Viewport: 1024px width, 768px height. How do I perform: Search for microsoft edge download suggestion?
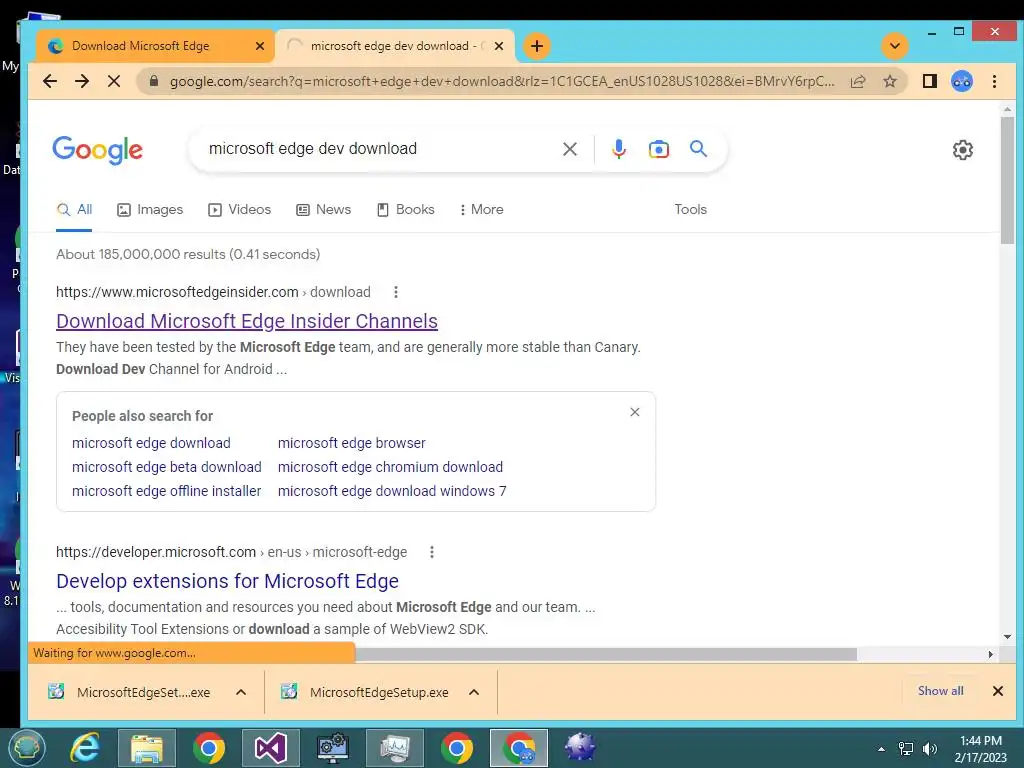point(151,443)
